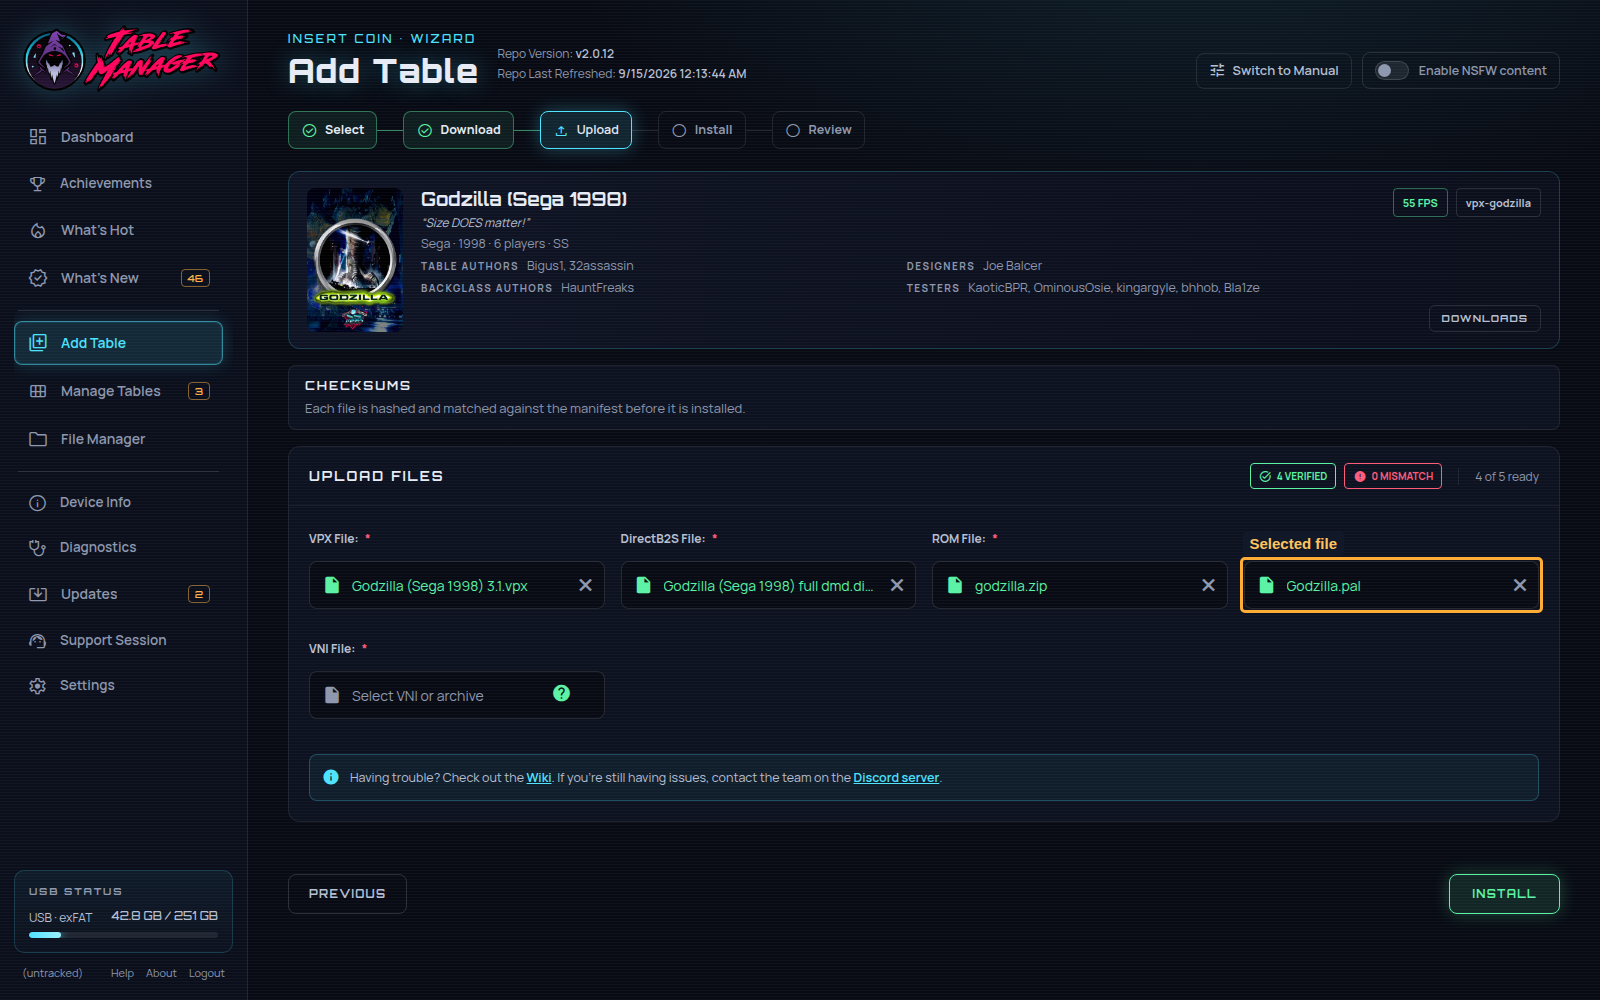This screenshot has width=1600, height=1000.
Task: Click the info icon in the trouble banner
Action: point(331,777)
